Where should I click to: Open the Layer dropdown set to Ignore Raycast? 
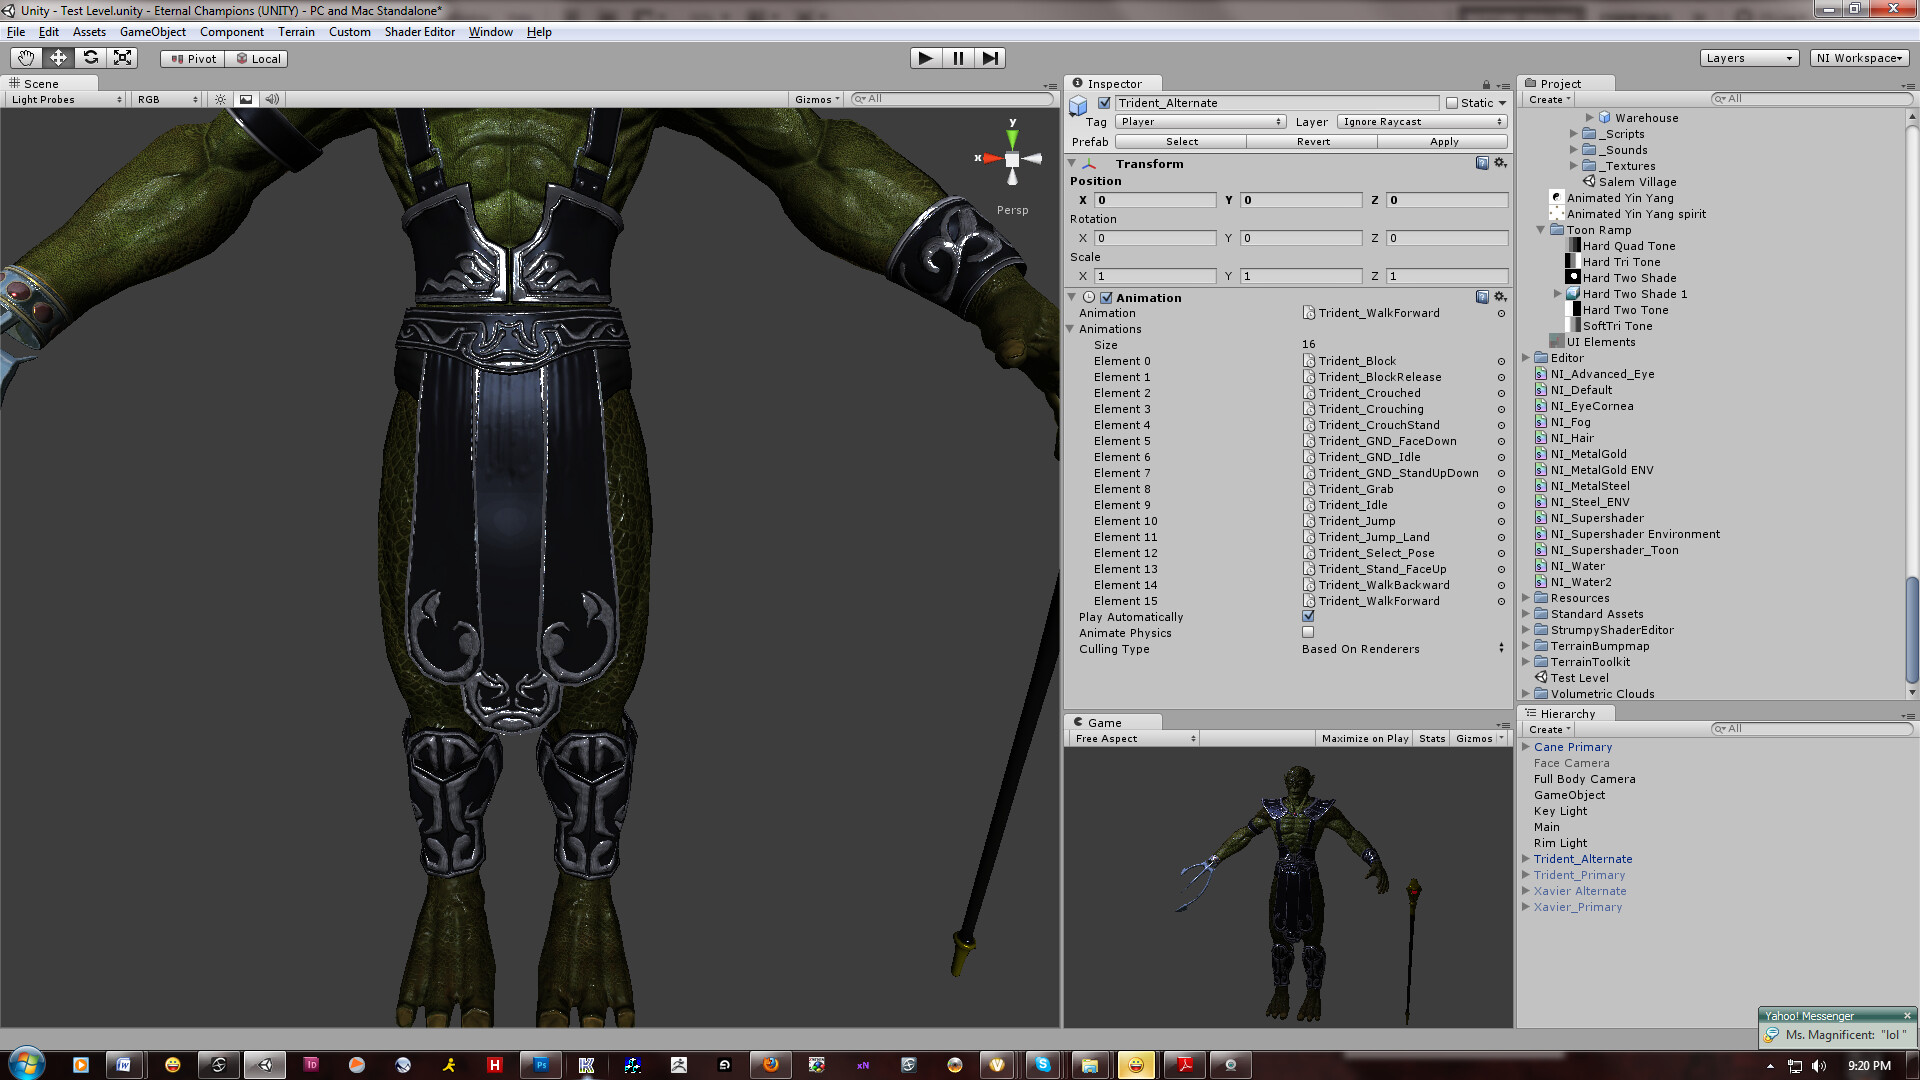(x=1420, y=121)
